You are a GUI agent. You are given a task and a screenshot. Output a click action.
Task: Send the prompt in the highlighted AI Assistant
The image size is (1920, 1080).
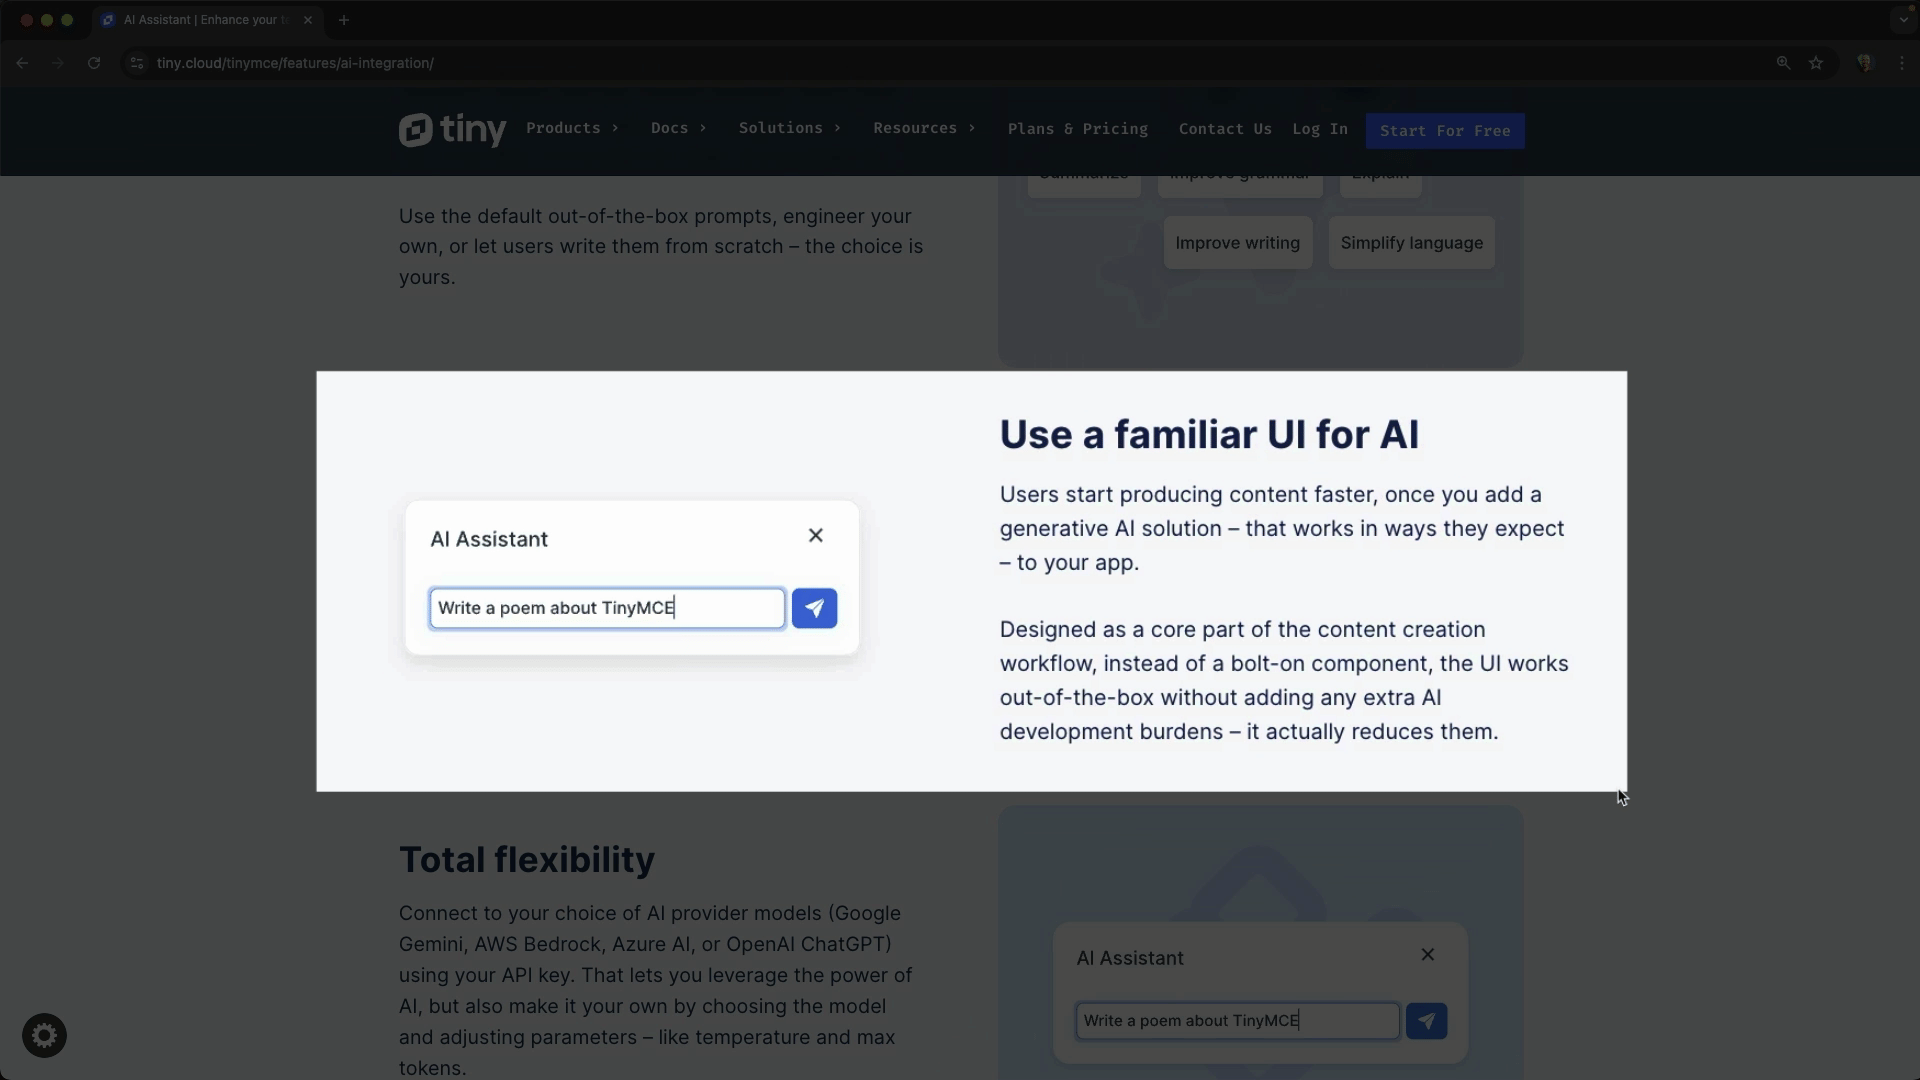[814, 608]
